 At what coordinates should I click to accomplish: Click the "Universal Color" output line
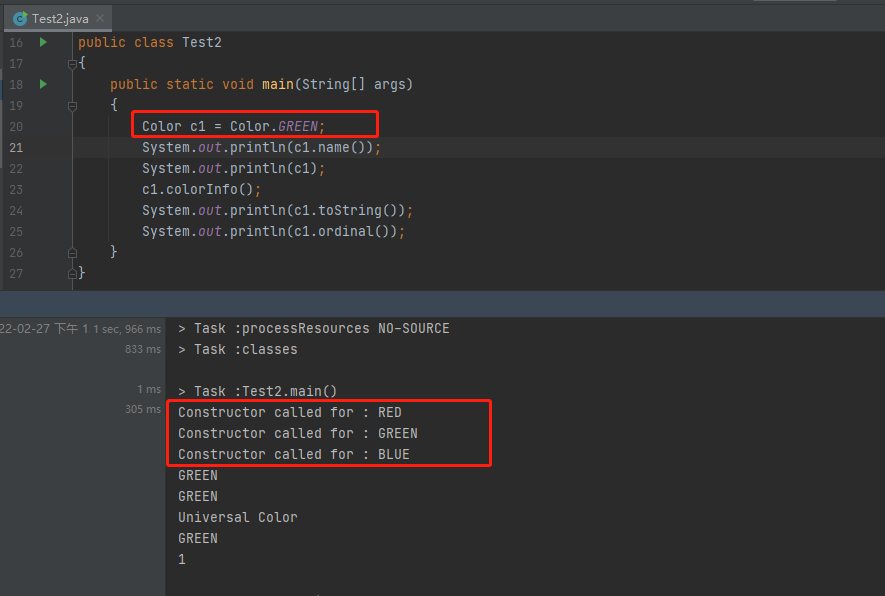(238, 518)
